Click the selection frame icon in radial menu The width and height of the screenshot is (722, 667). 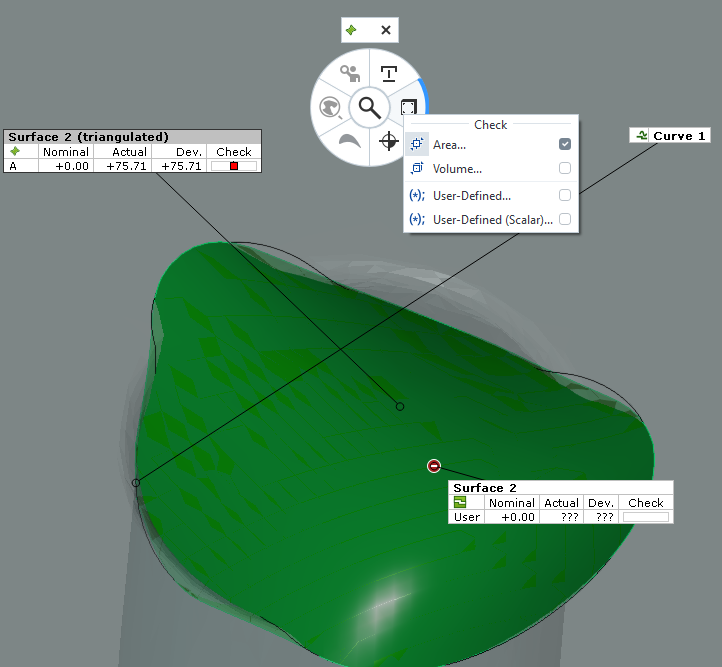pyautogui.click(x=408, y=107)
